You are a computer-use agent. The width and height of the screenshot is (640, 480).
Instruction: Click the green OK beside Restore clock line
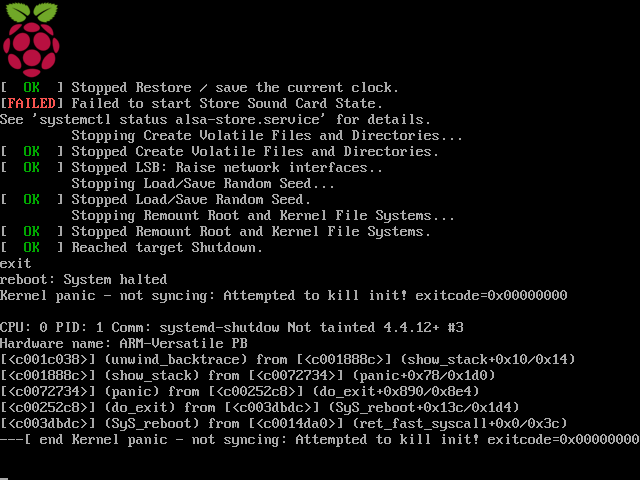[x=31, y=87]
